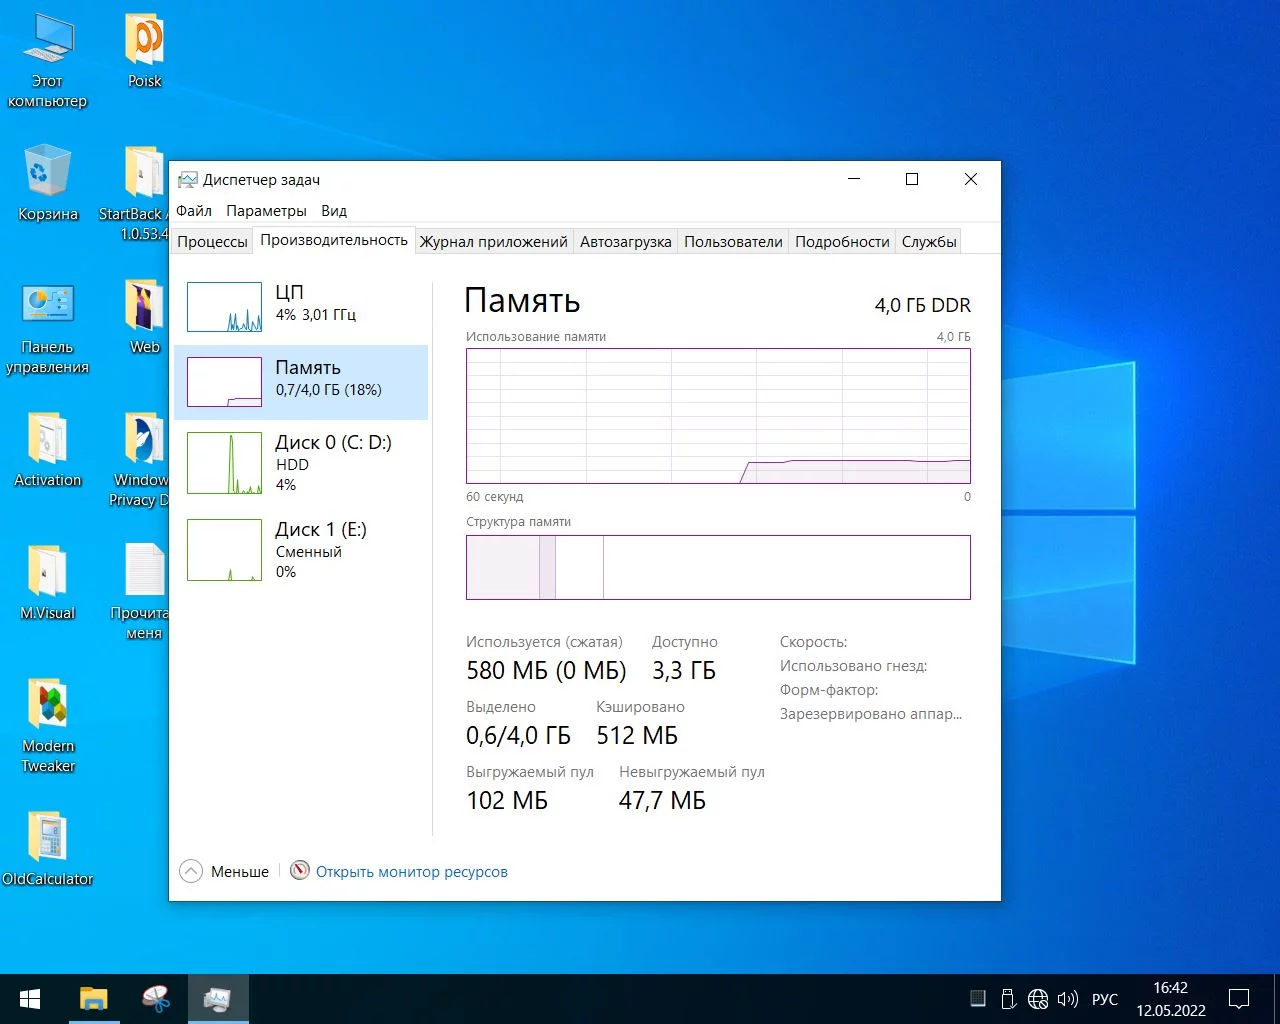
Task: Click the volume speaker tray icon
Action: [x=1067, y=999]
